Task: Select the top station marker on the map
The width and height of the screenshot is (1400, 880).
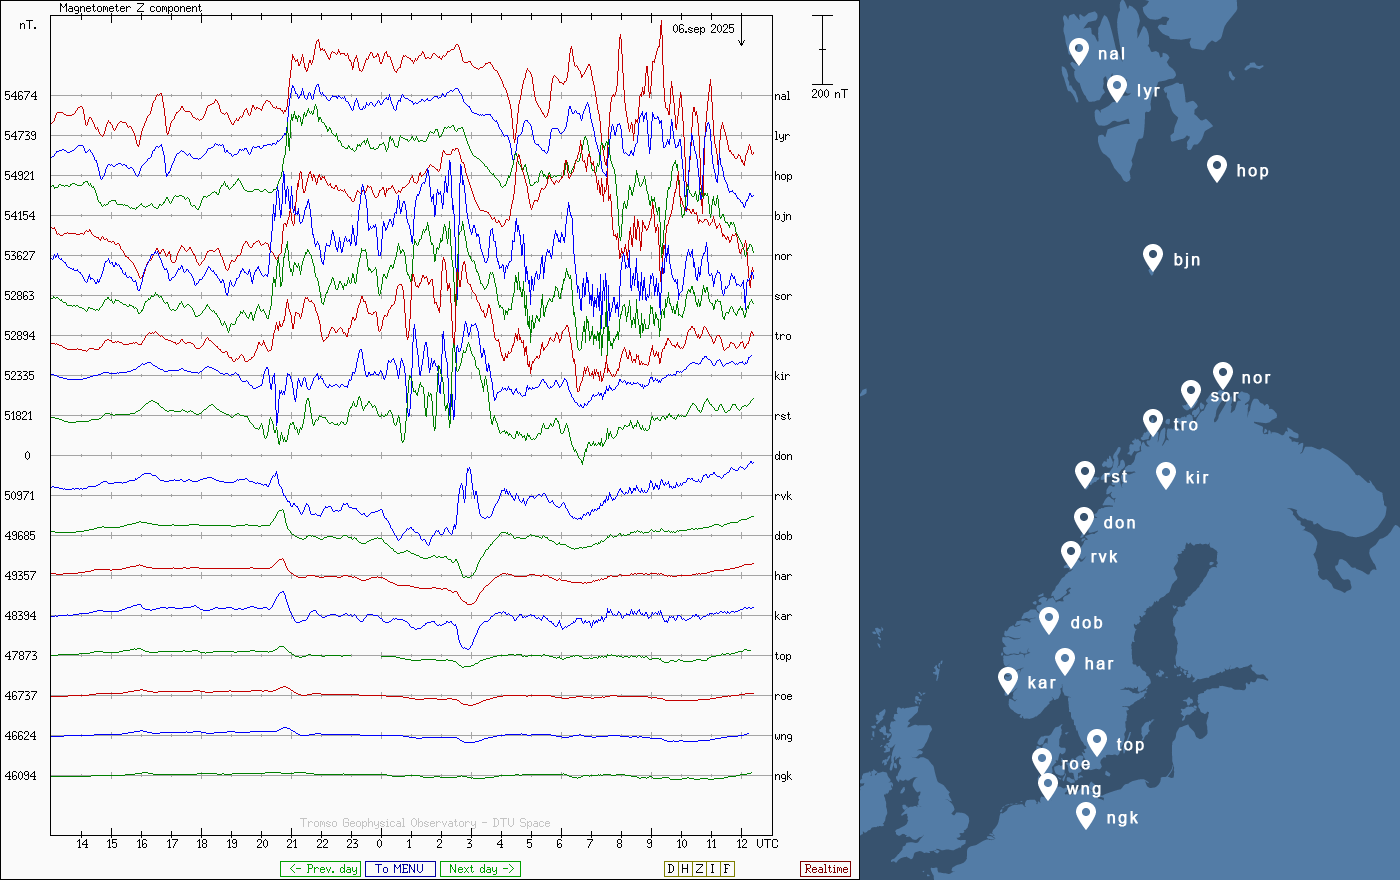Action: [x=1097, y=742]
